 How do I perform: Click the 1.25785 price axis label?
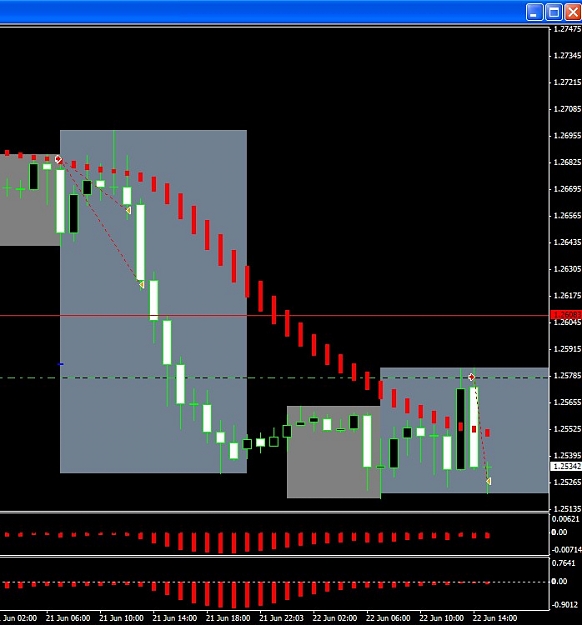pyautogui.click(x=567, y=375)
